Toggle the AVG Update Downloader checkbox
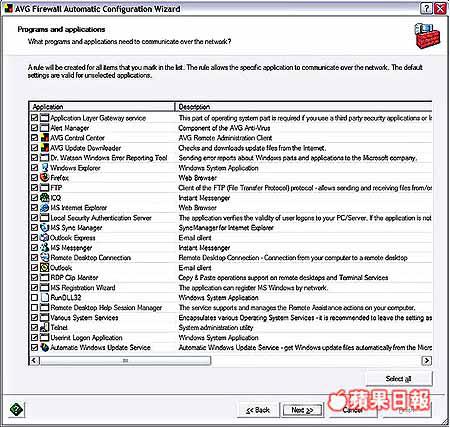450x427 pixels. pos(34,148)
